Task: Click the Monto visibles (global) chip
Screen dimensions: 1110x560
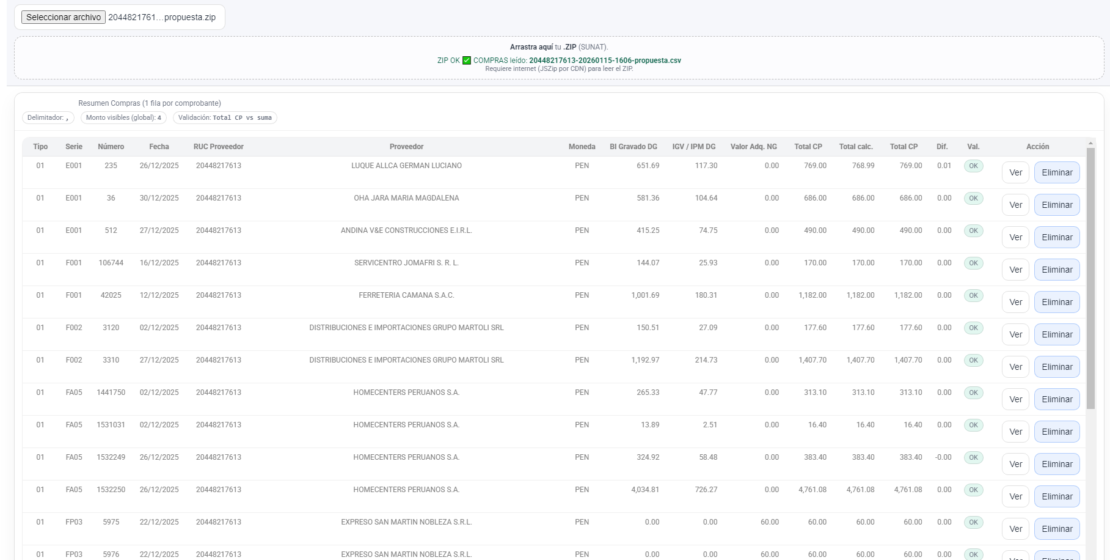Action: (x=124, y=118)
